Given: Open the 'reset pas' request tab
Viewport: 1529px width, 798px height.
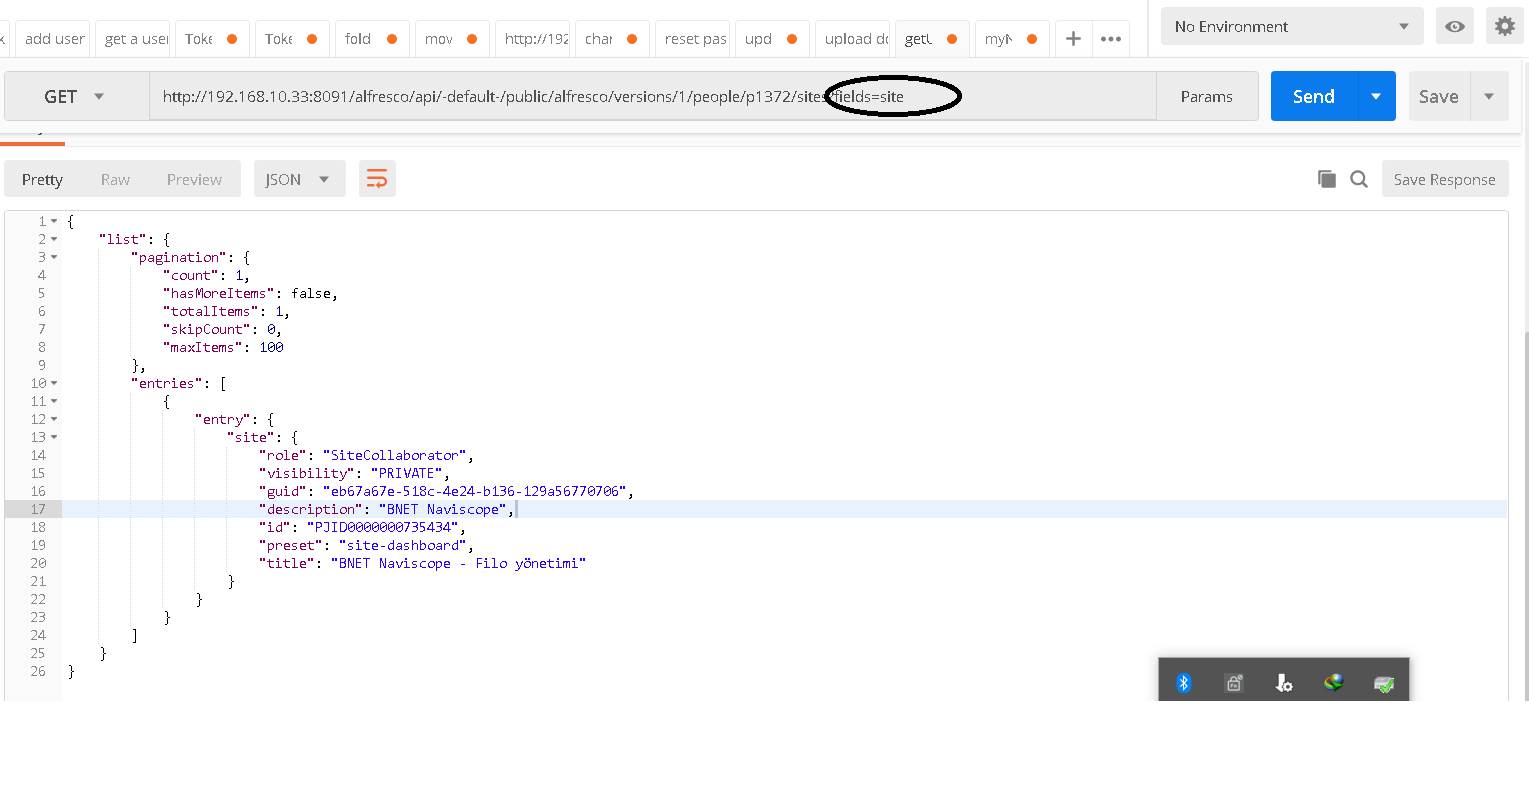Looking at the screenshot, I should tap(695, 39).
